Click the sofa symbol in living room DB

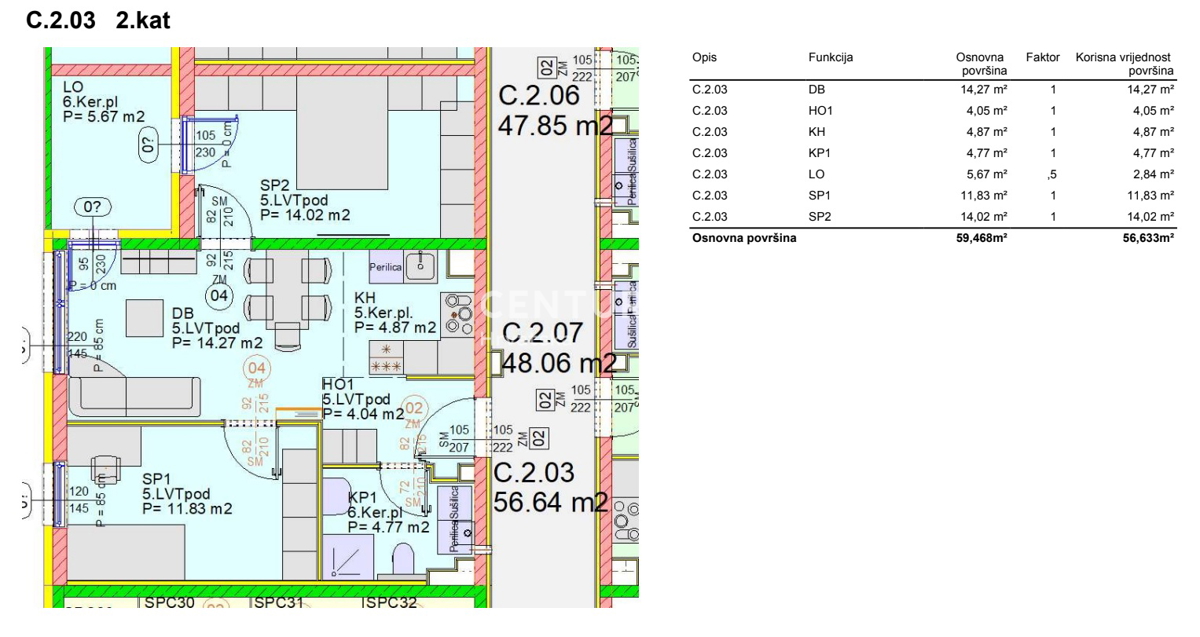[x=140, y=396]
